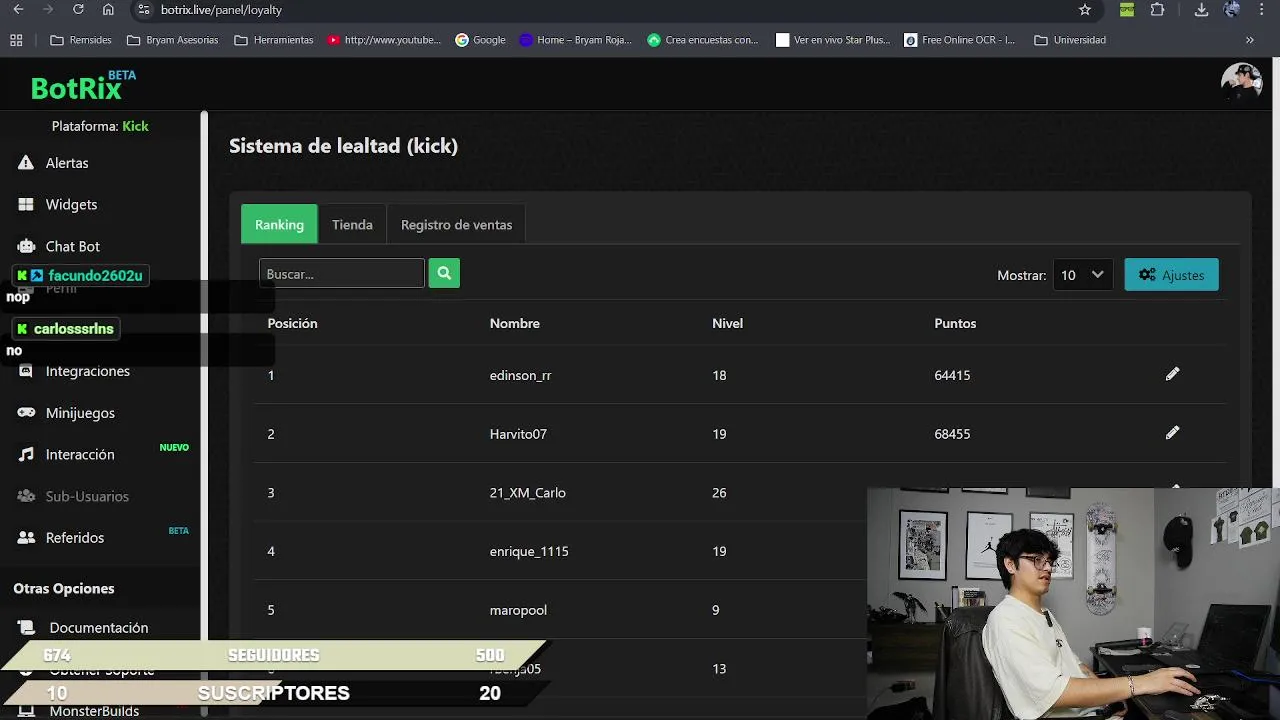The height and width of the screenshot is (720, 1280).
Task: Open the bookmarks apps grid icon
Action: tap(16, 40)
